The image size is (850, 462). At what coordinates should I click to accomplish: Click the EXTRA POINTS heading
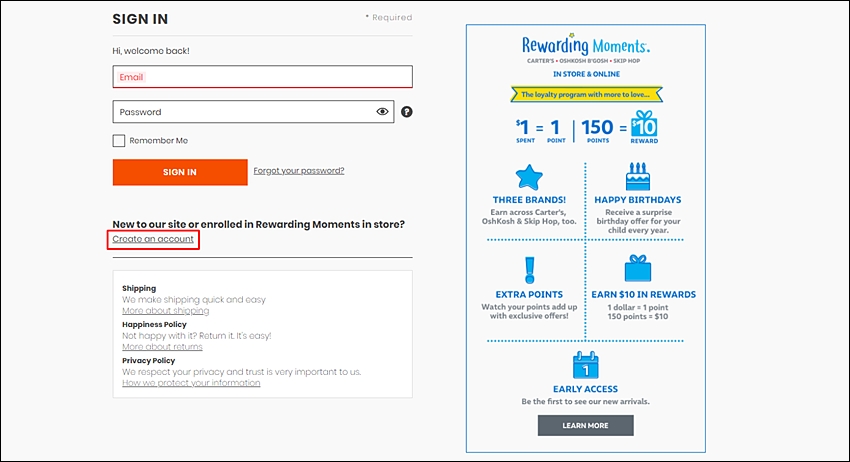click(529, 294)
